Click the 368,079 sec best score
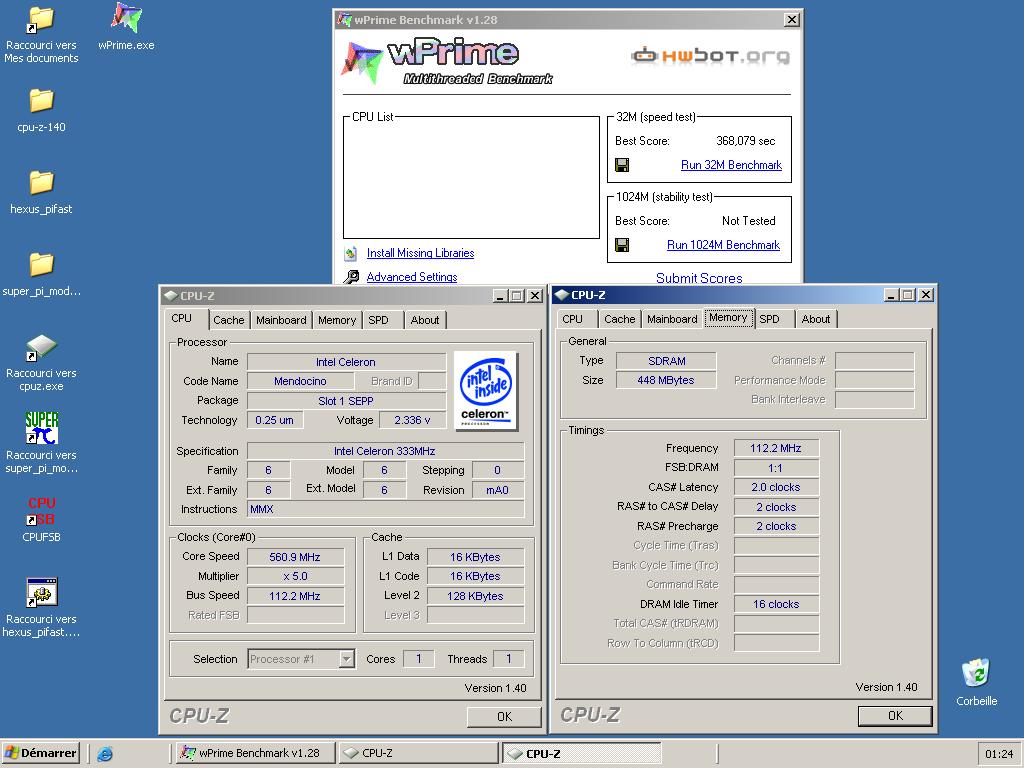1024x768 pixels. coord(746,141)
